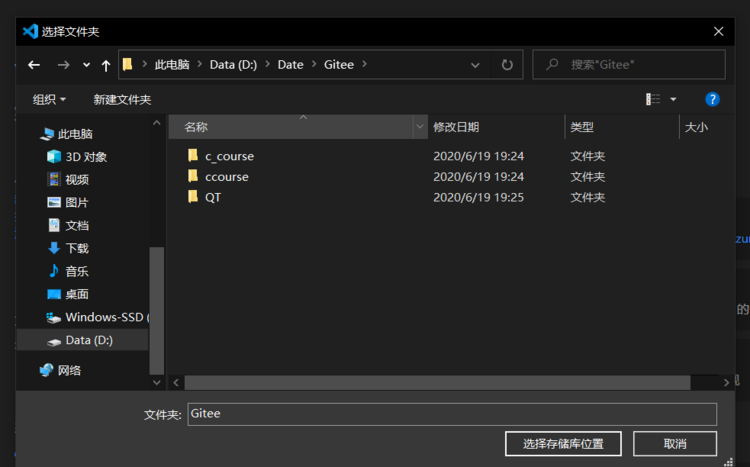750x467 pixels.
Task: Click the magnifier search icon
Action: [x=552, y=64]
